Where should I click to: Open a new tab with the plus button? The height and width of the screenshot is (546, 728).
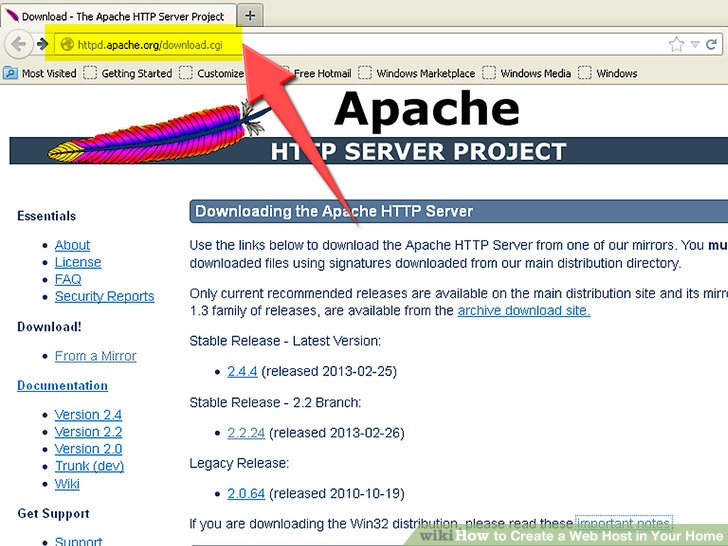pos(250,15)
